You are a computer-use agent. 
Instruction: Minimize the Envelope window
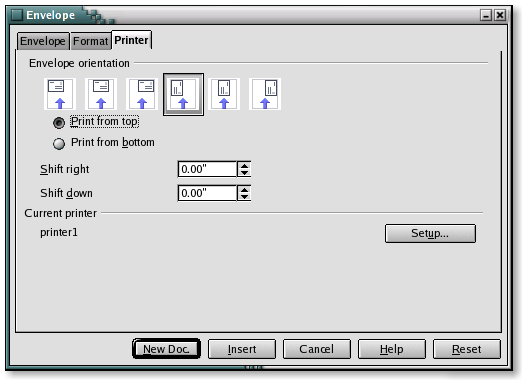486,15
